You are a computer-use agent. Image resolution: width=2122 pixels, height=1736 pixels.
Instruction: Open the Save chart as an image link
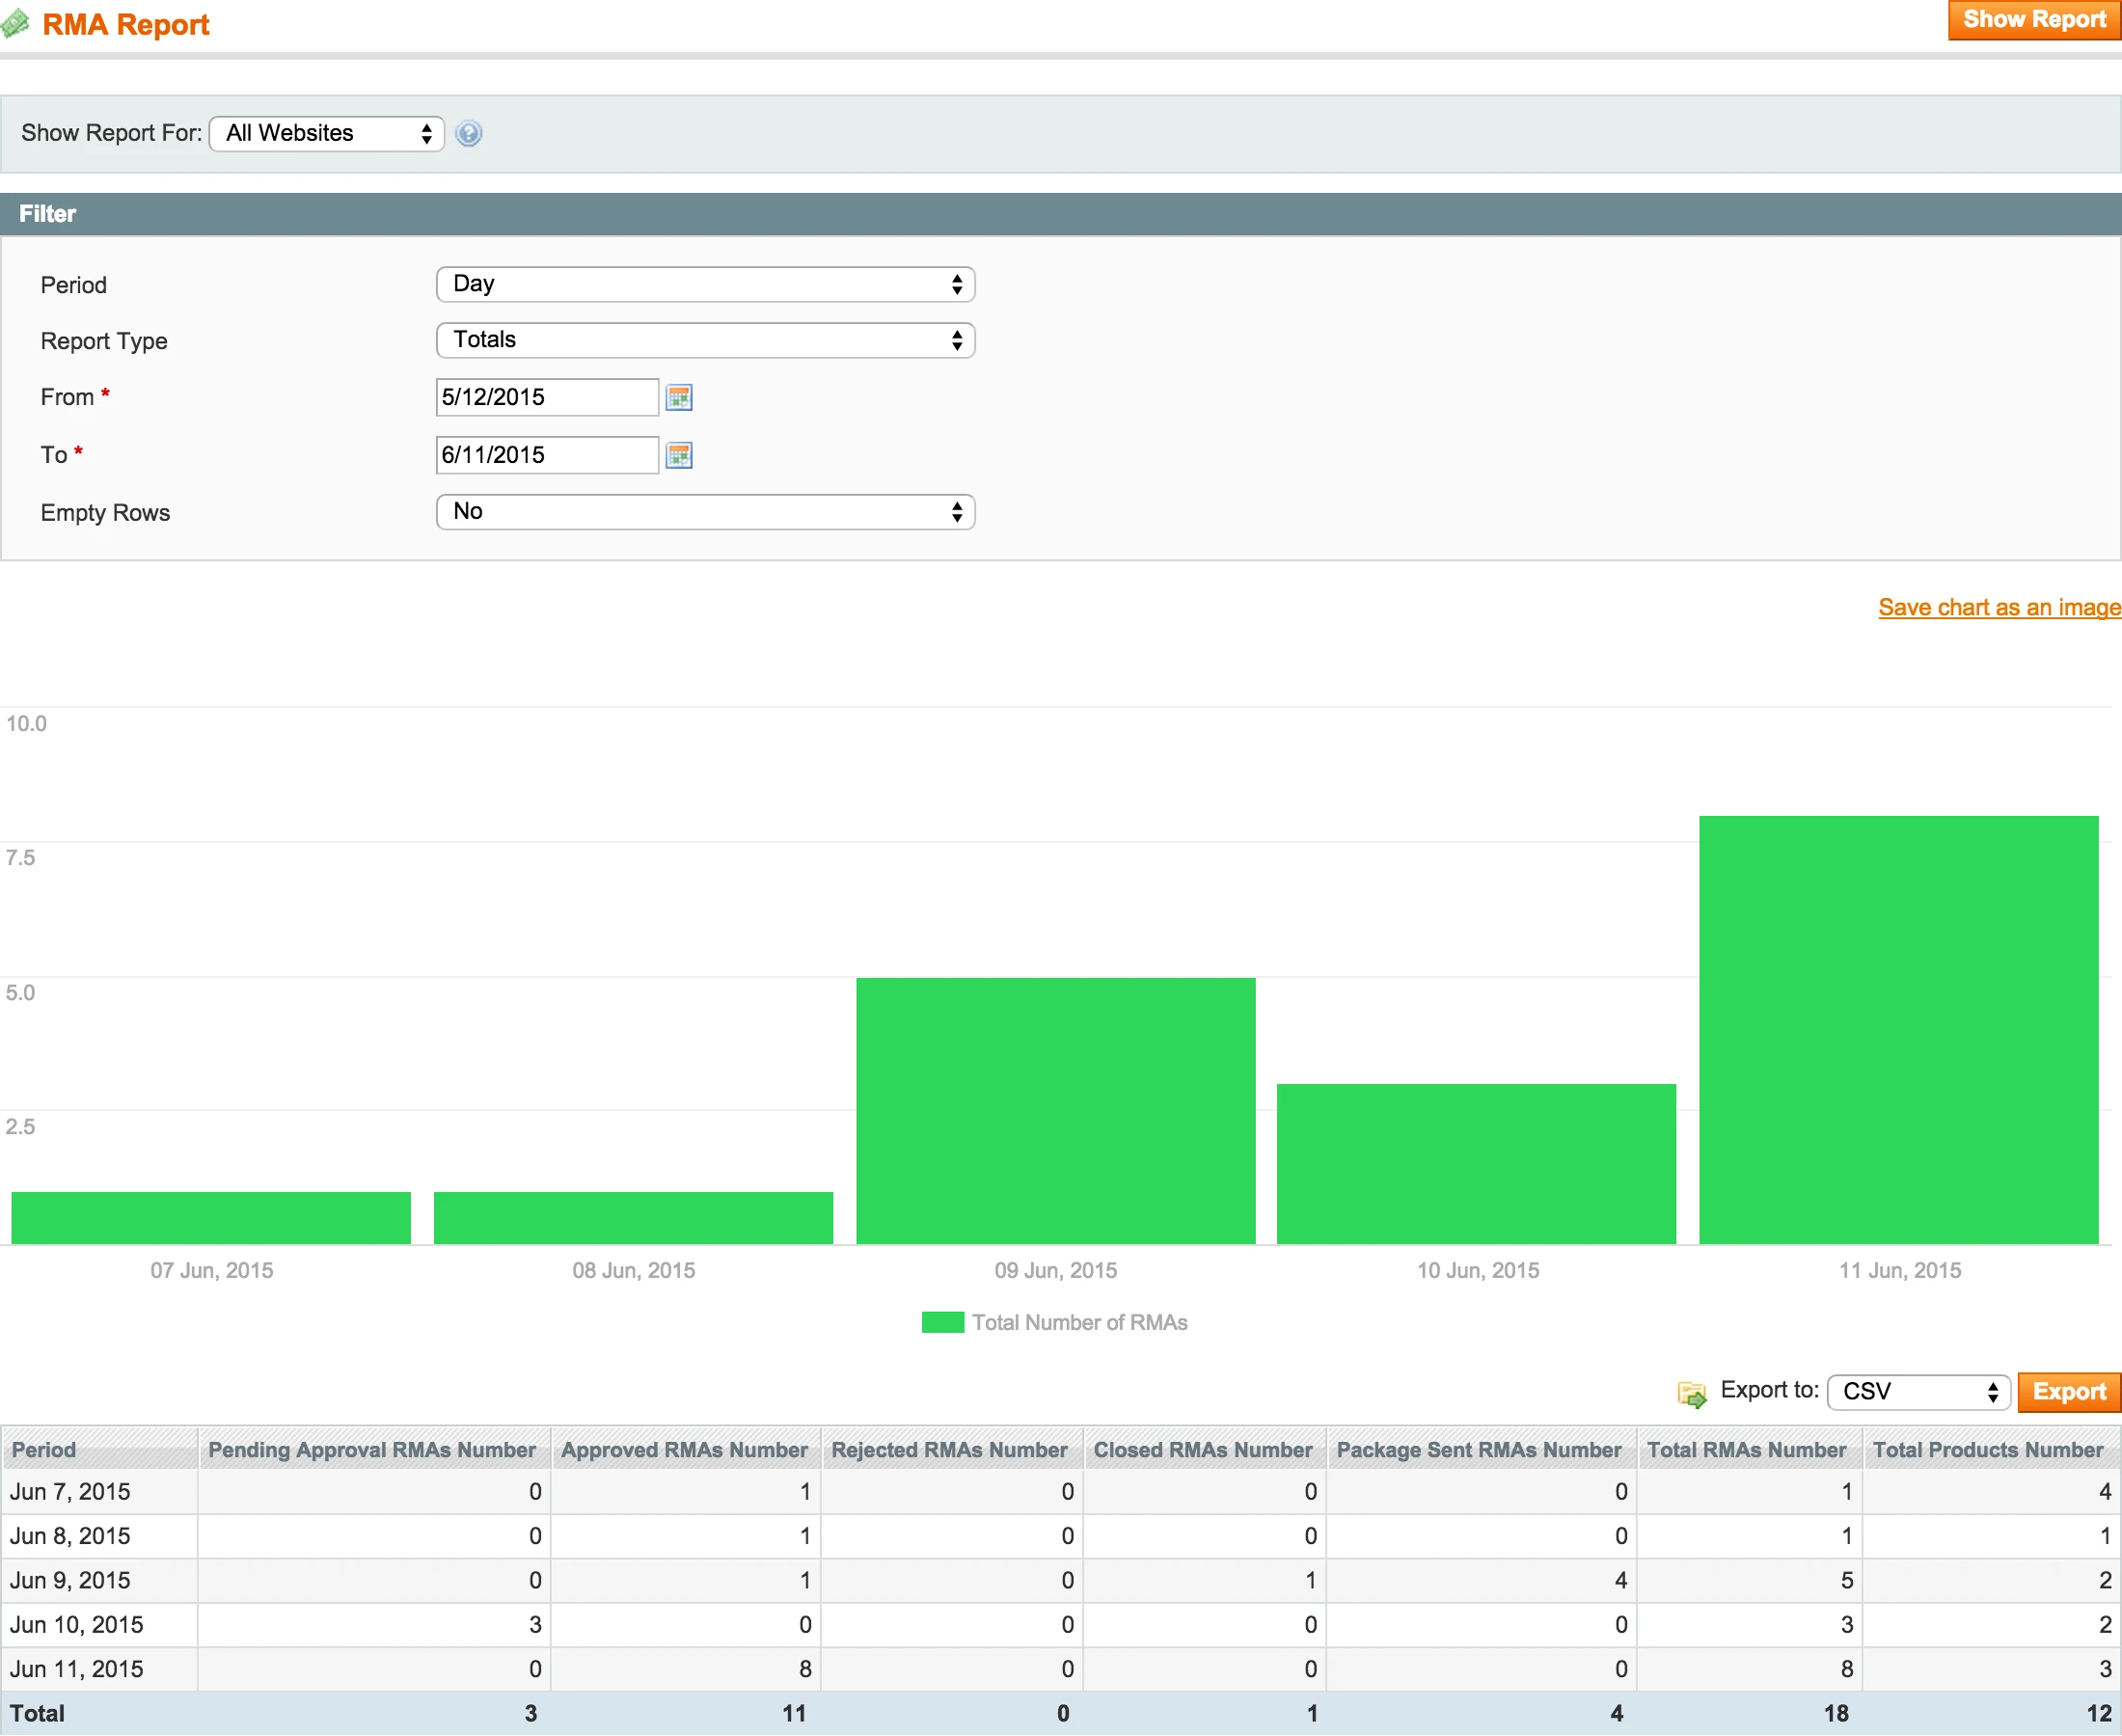[1998, 607]
